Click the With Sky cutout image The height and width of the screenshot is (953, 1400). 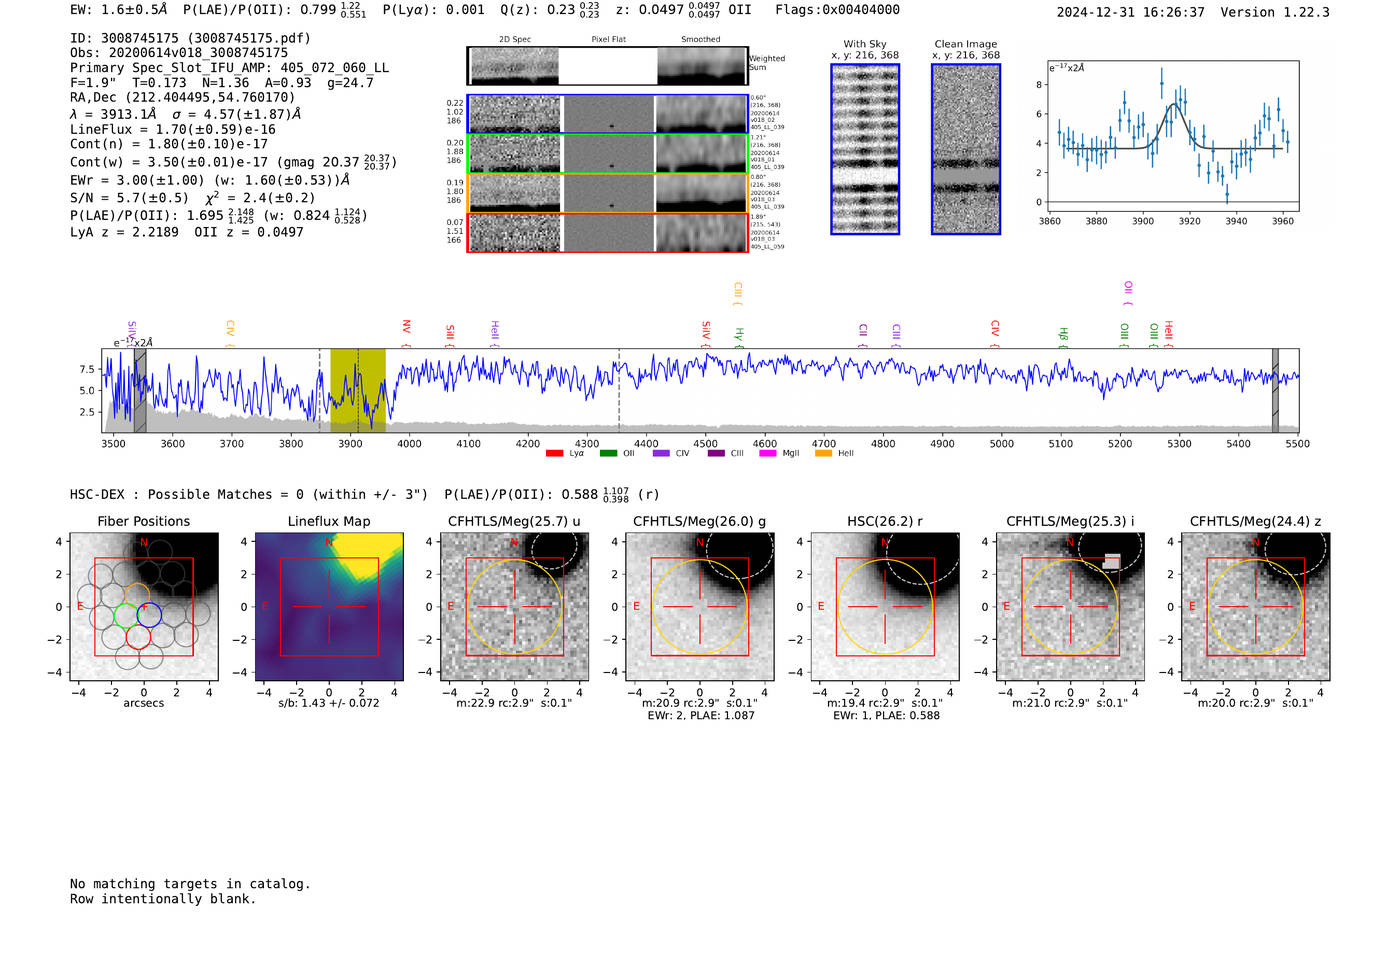tap(865, 149)
